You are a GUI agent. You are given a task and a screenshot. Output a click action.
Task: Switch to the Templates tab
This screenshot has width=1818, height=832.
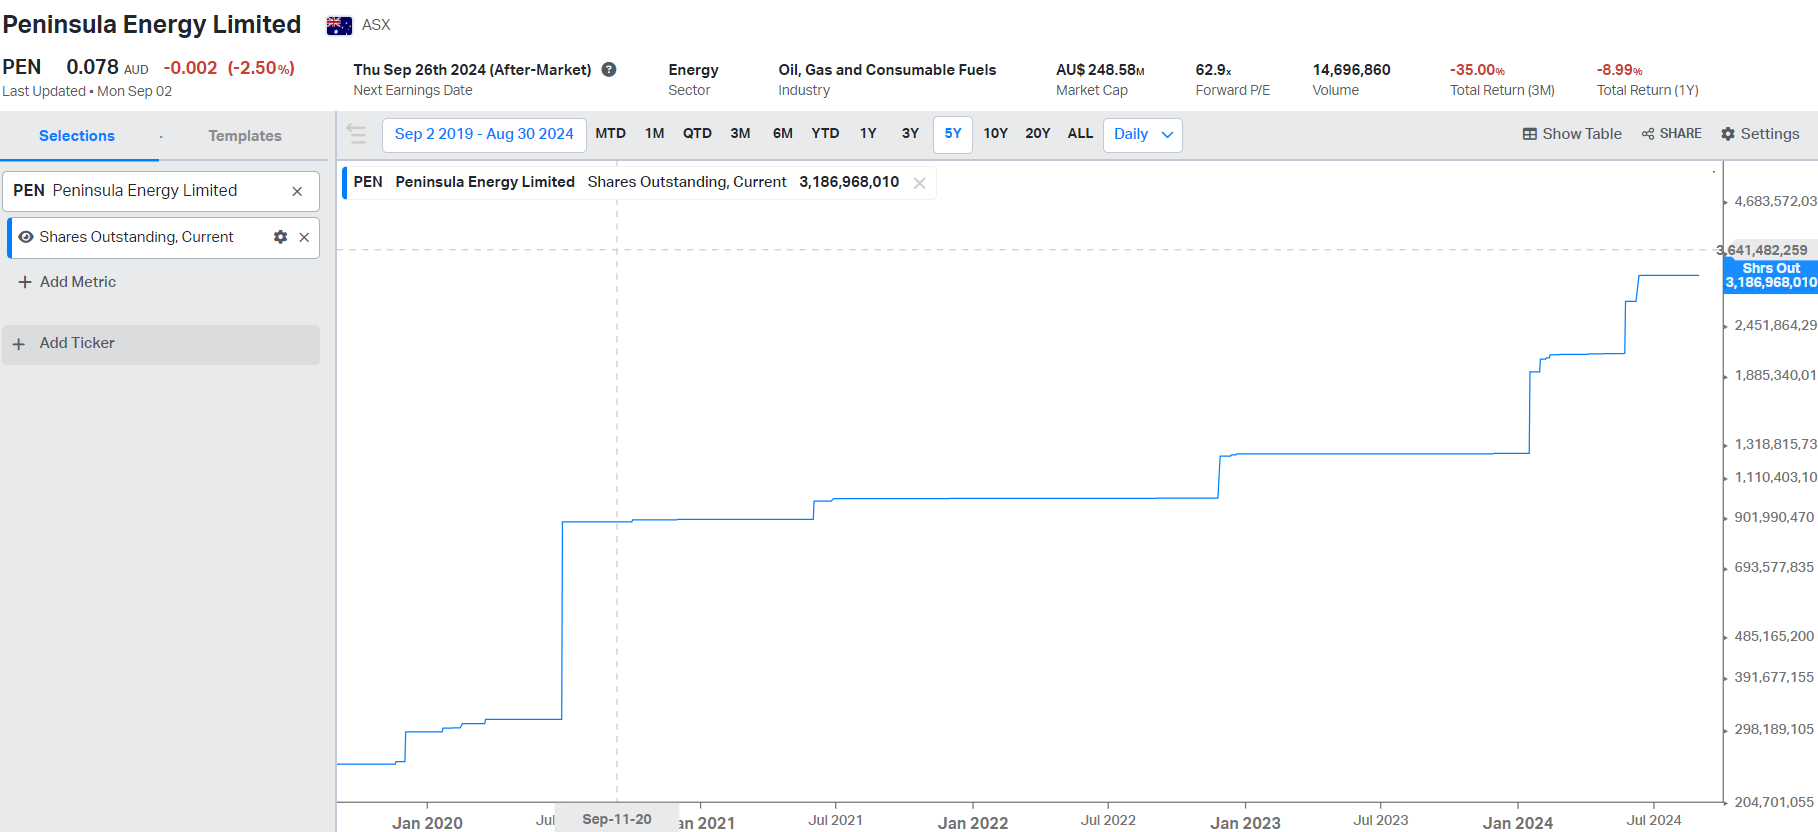245,136
